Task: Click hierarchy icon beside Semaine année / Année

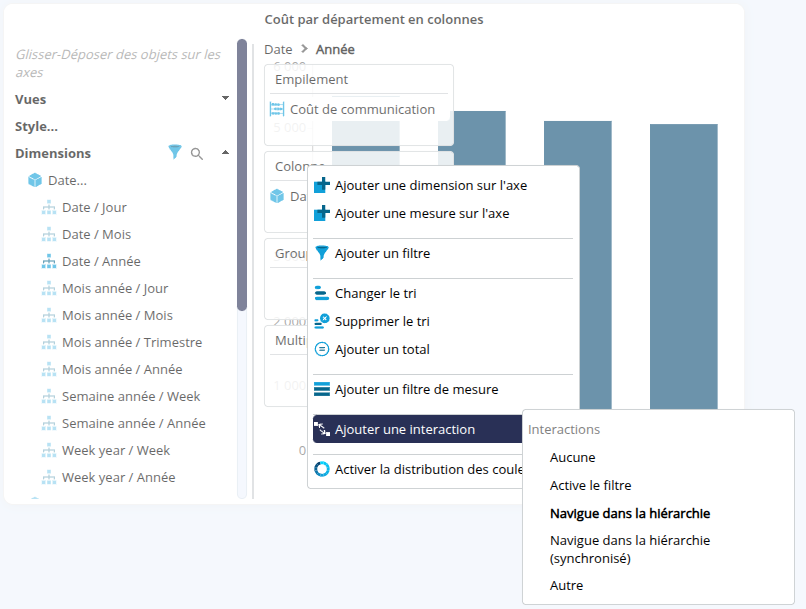Action: pos(49,423)
